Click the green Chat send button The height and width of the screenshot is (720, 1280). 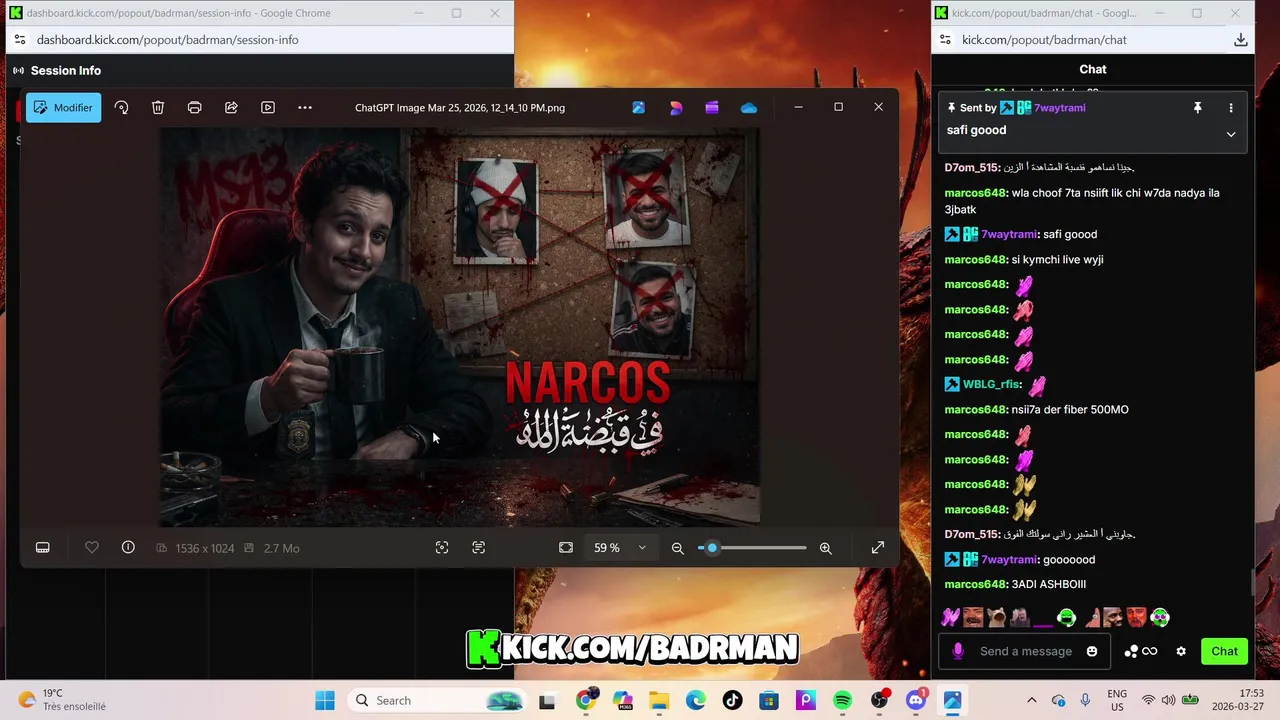click(x=1224, y=651)
